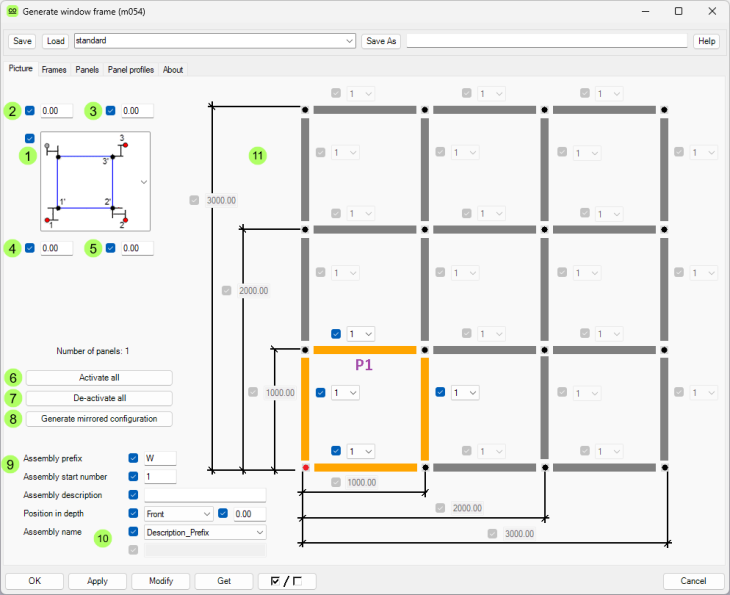Toggle checkbox next to 2000.00 vertical dimension

226,291
